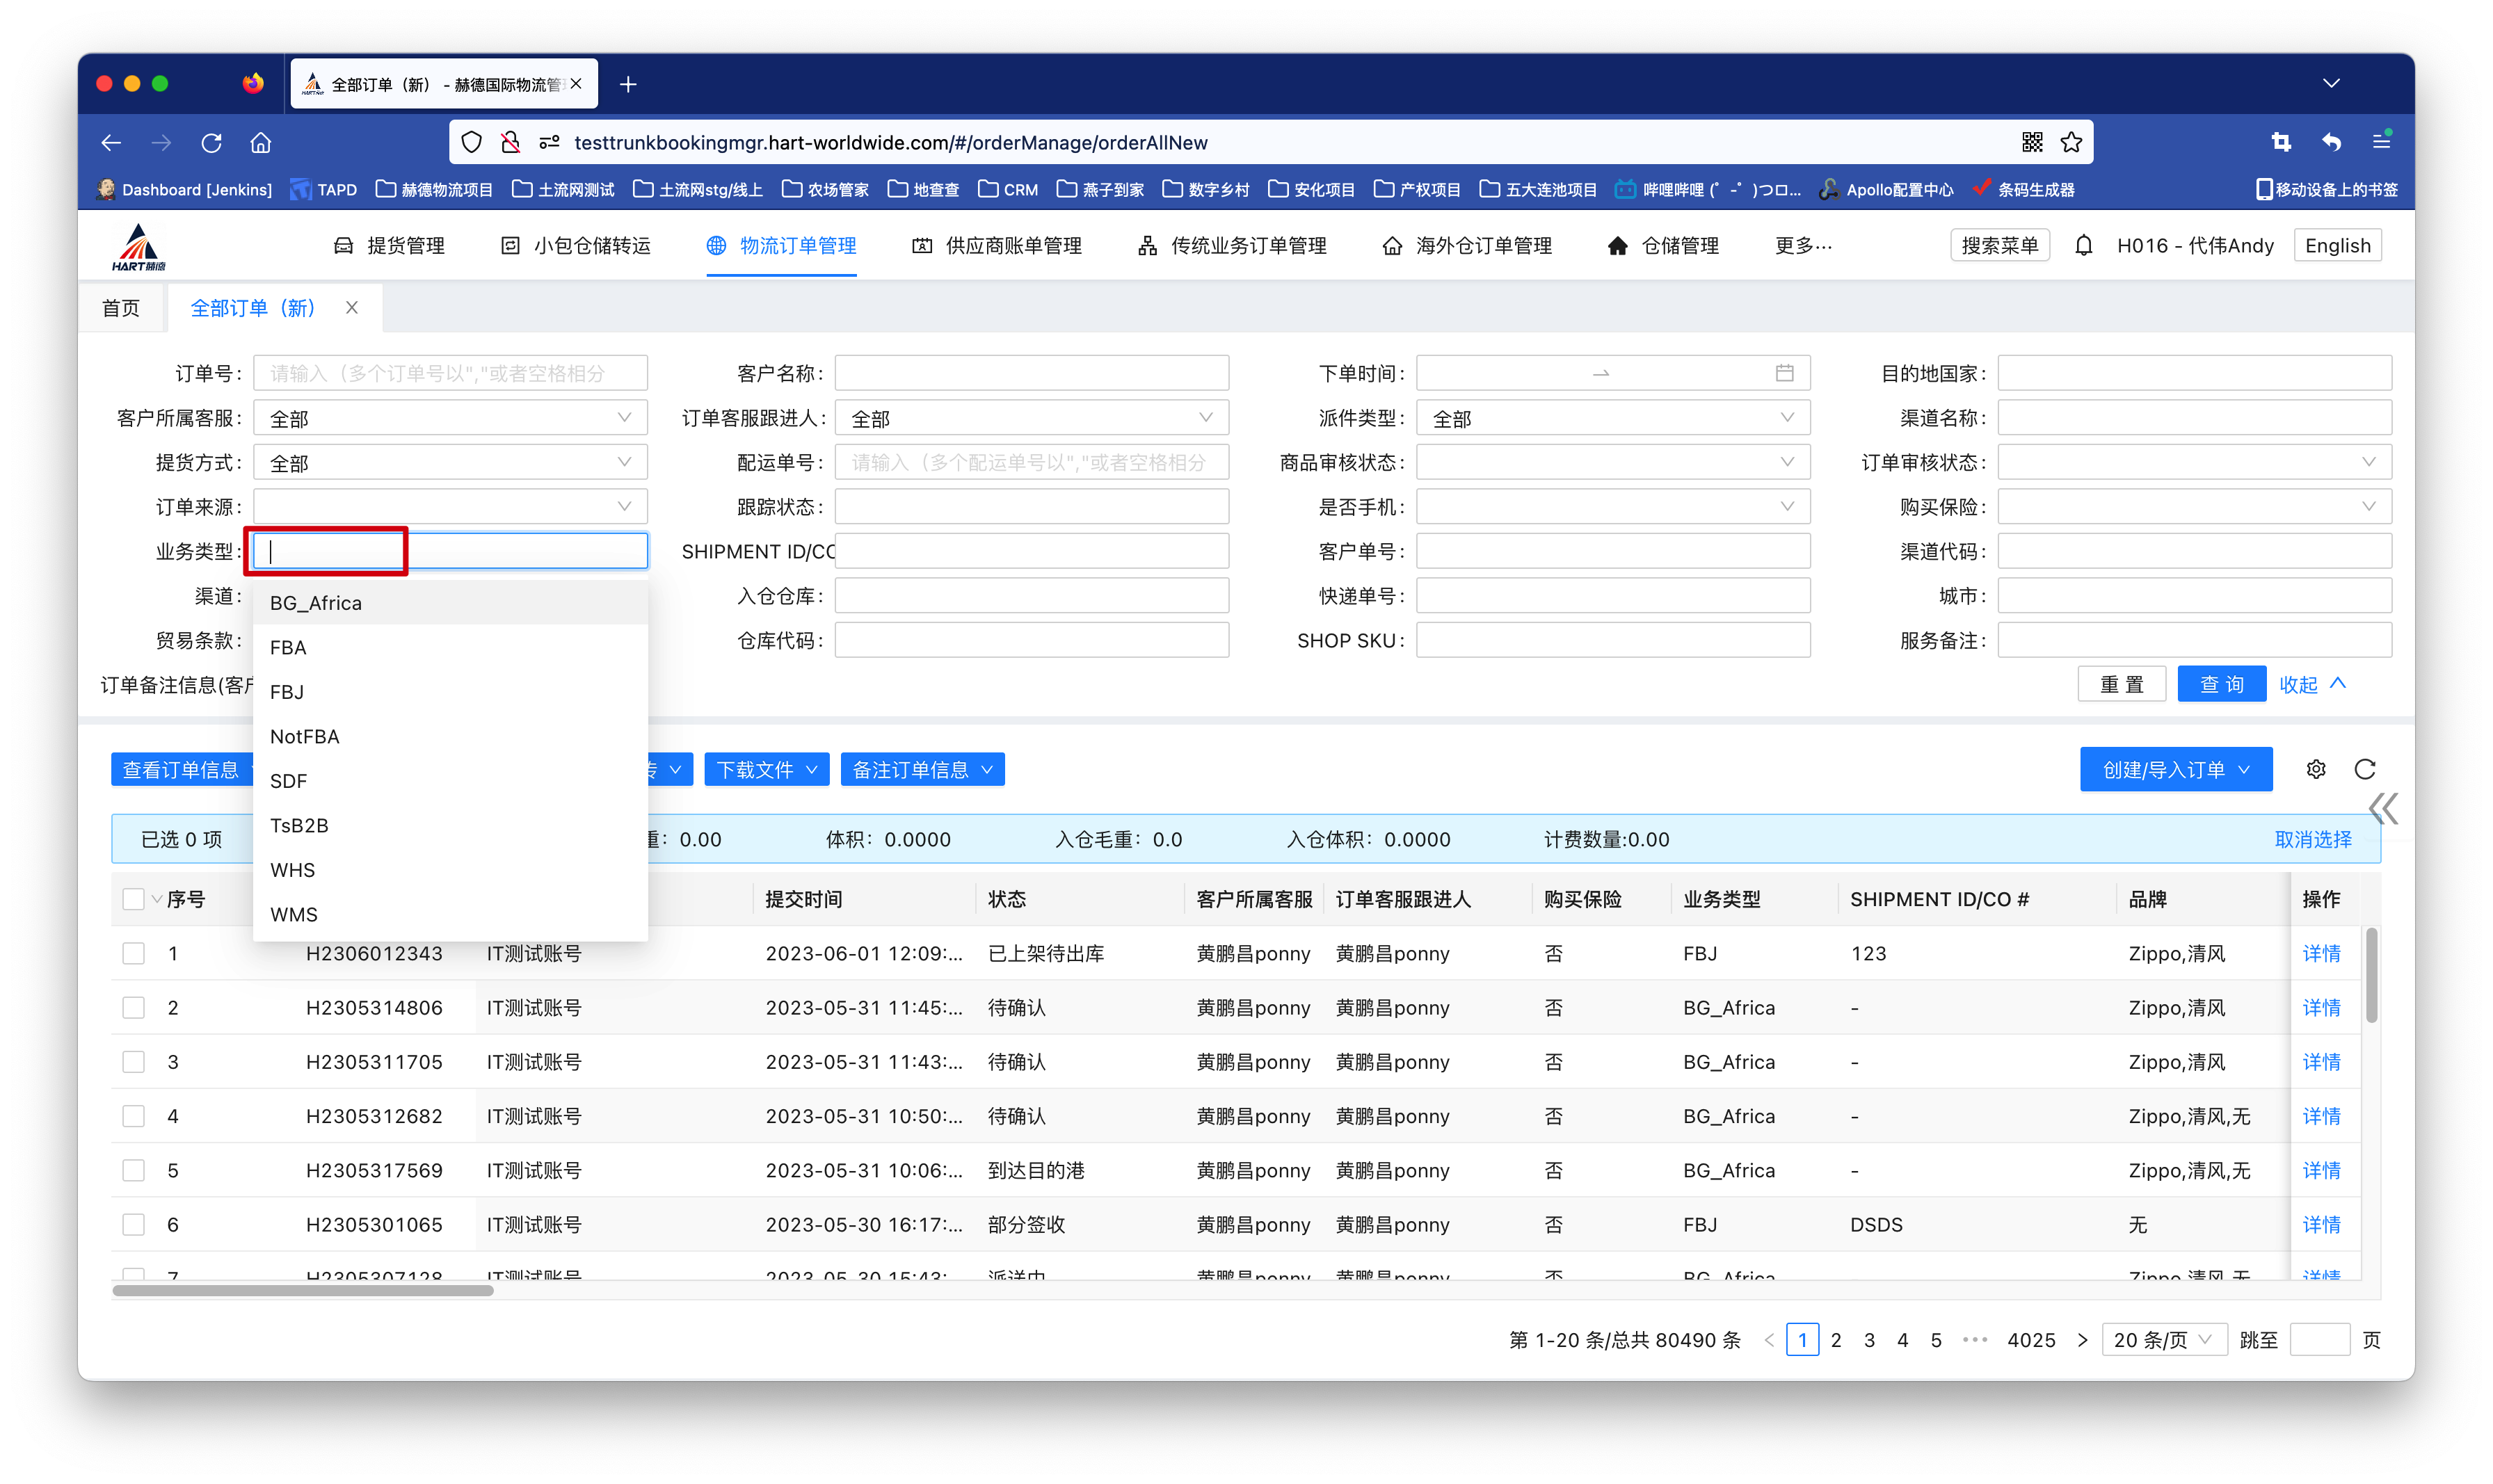This screenshot has width=2493, height=1484.
Task: Toggle the select-all header checkbox
Action: [133, 899]
